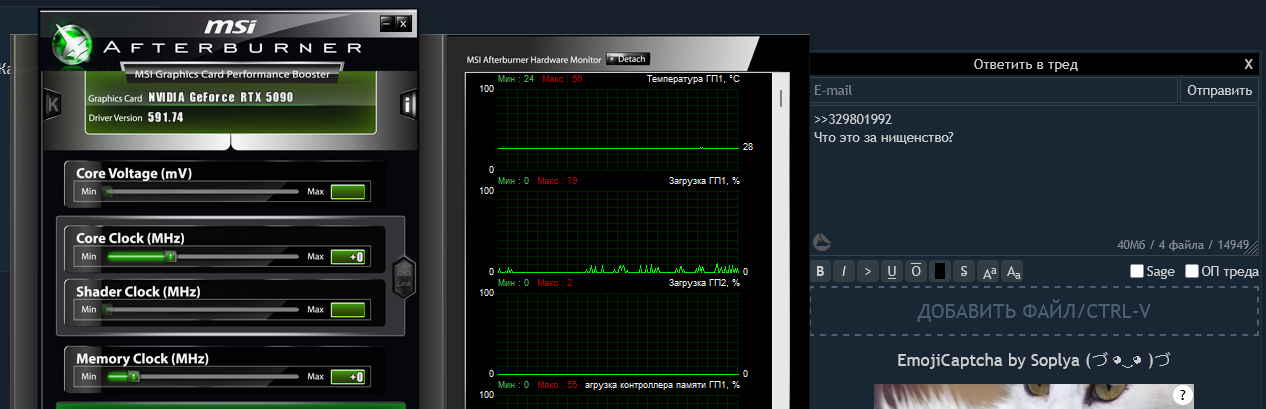Image resolution: width=1266 pixels, height=409 pixels.
Task: Click the GPU2 load (Загрузка ГП2) graph
Action: tap(618, 332)
